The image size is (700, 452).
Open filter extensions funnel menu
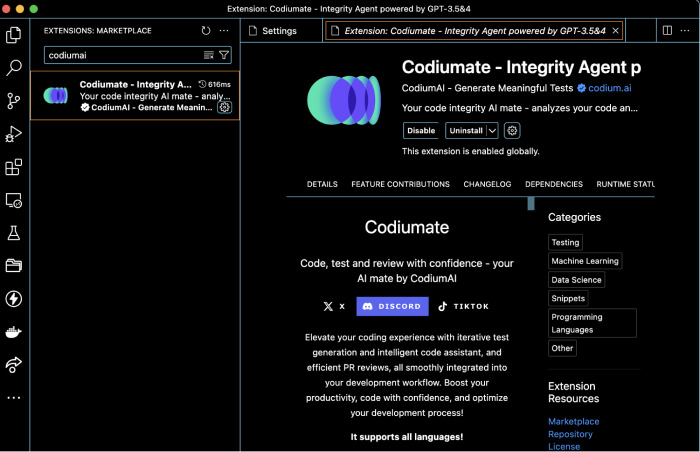pyautogui.click(x=224, y=55)
